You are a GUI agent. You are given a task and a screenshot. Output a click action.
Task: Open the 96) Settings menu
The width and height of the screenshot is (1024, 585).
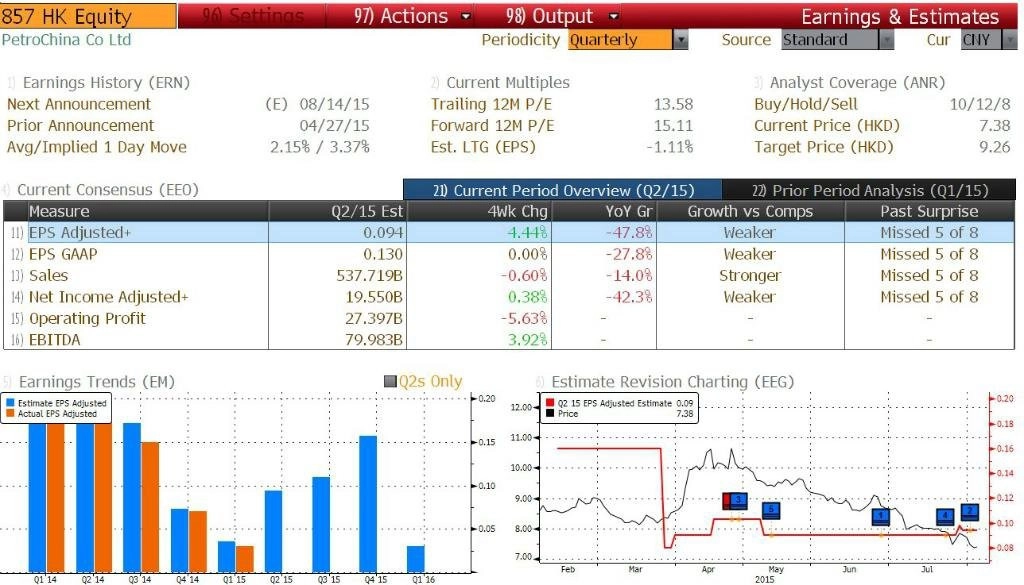click(253, 16)
